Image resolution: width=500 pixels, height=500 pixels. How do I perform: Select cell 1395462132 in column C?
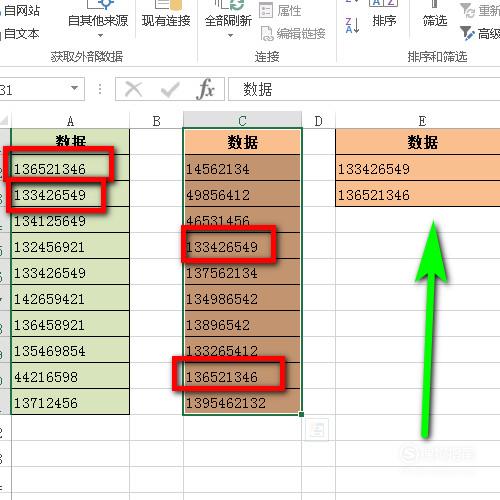(242, 402)
